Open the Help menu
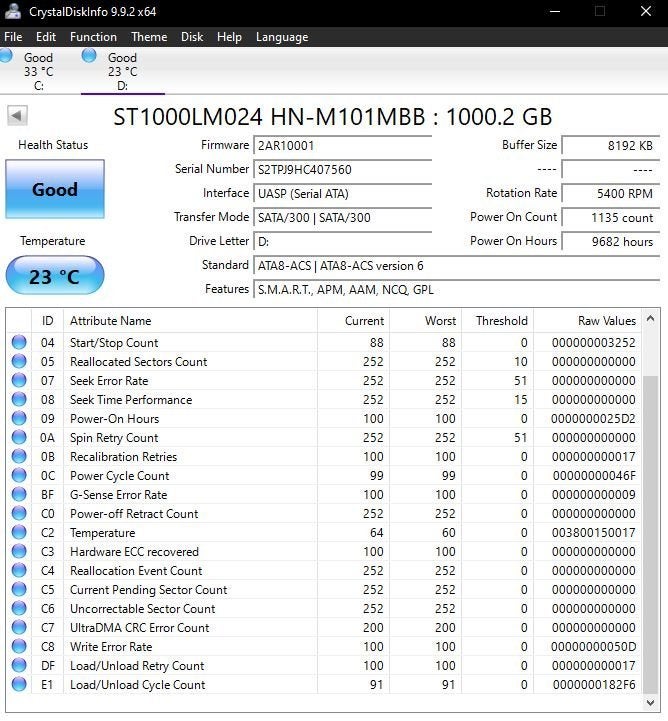The image size is (668, 721). tap(229, 37)
